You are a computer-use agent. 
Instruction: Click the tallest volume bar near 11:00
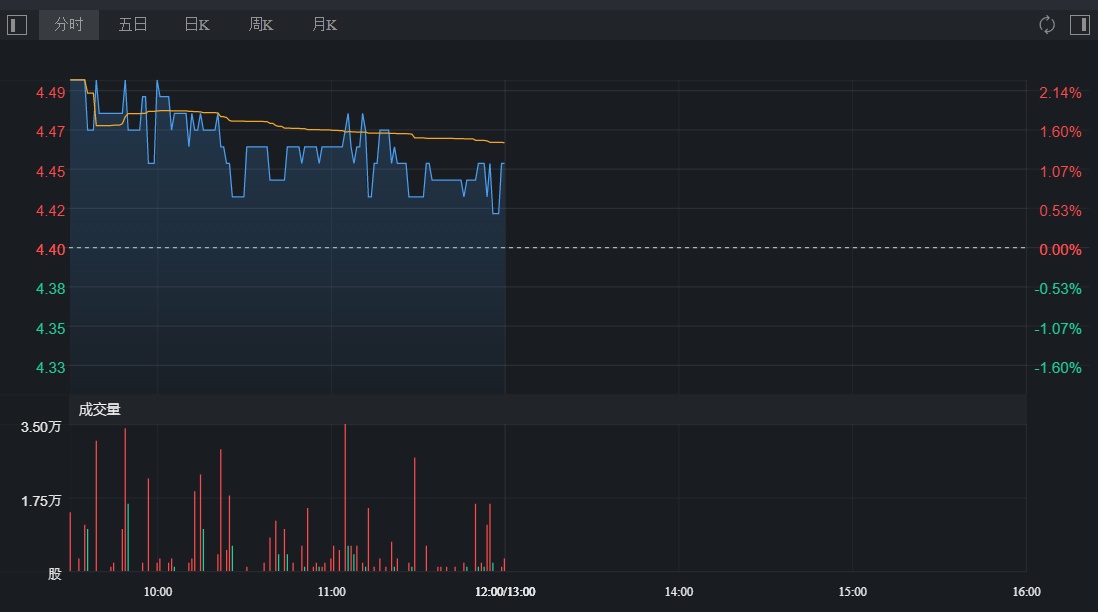click(345, 497)
